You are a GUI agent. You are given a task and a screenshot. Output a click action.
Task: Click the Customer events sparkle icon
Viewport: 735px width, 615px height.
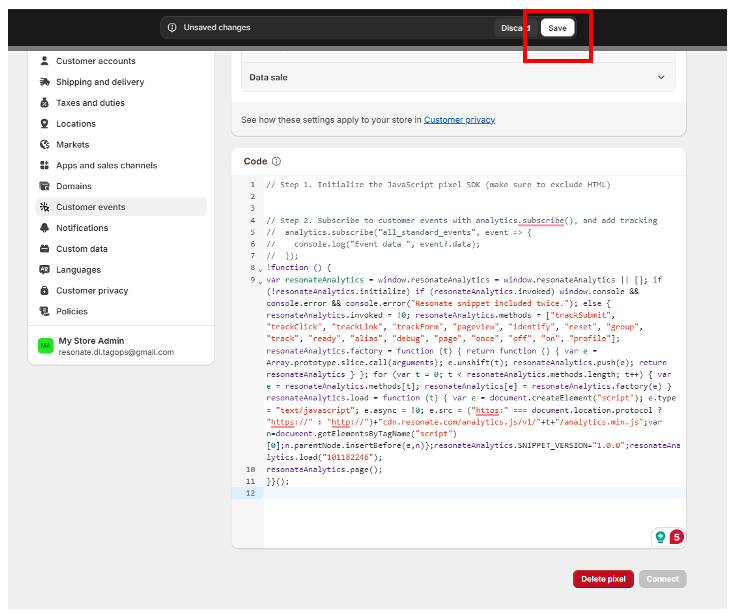(x=45, y=207)
